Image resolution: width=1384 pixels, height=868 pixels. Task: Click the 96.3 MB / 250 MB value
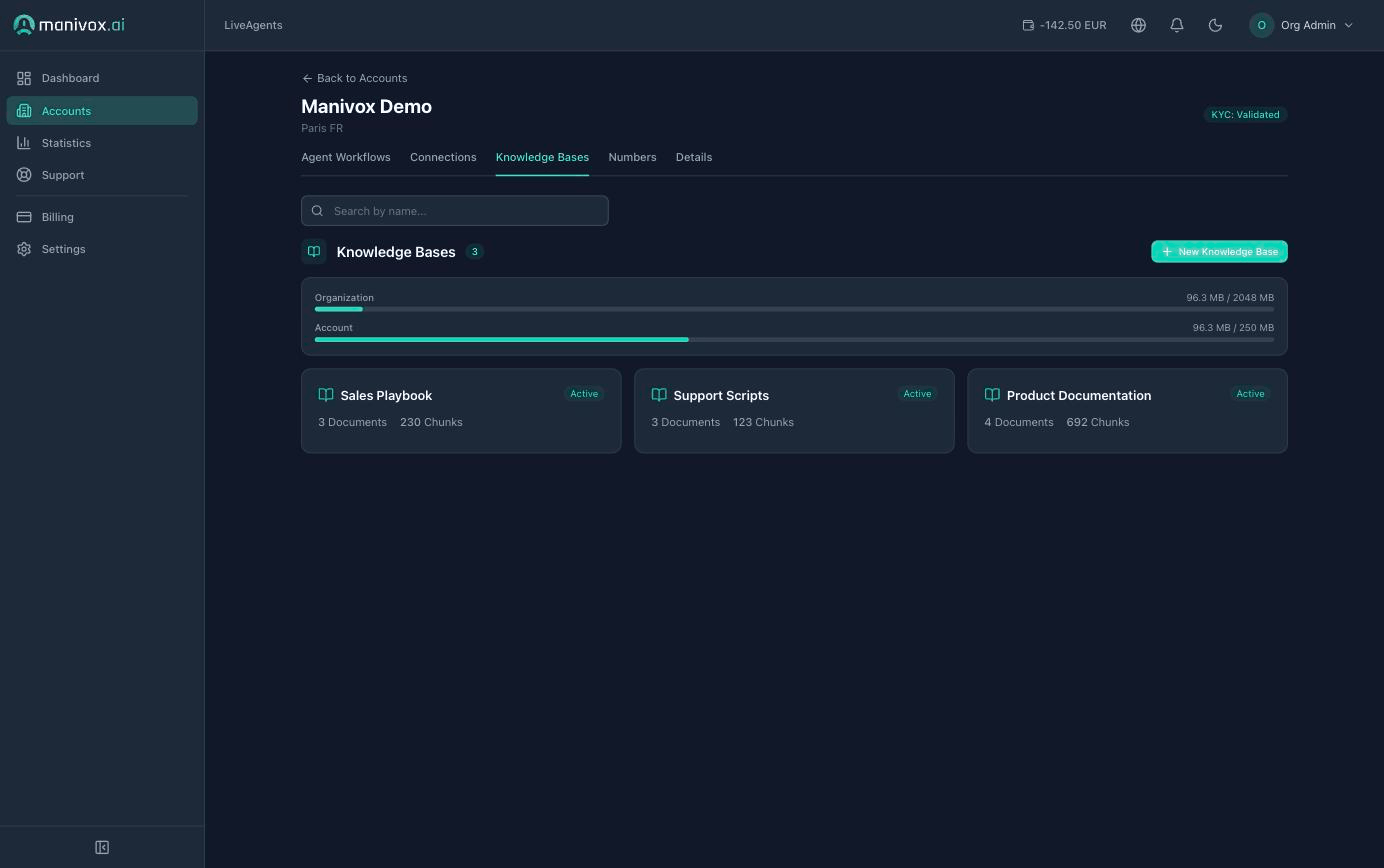tap(1233, 328)
